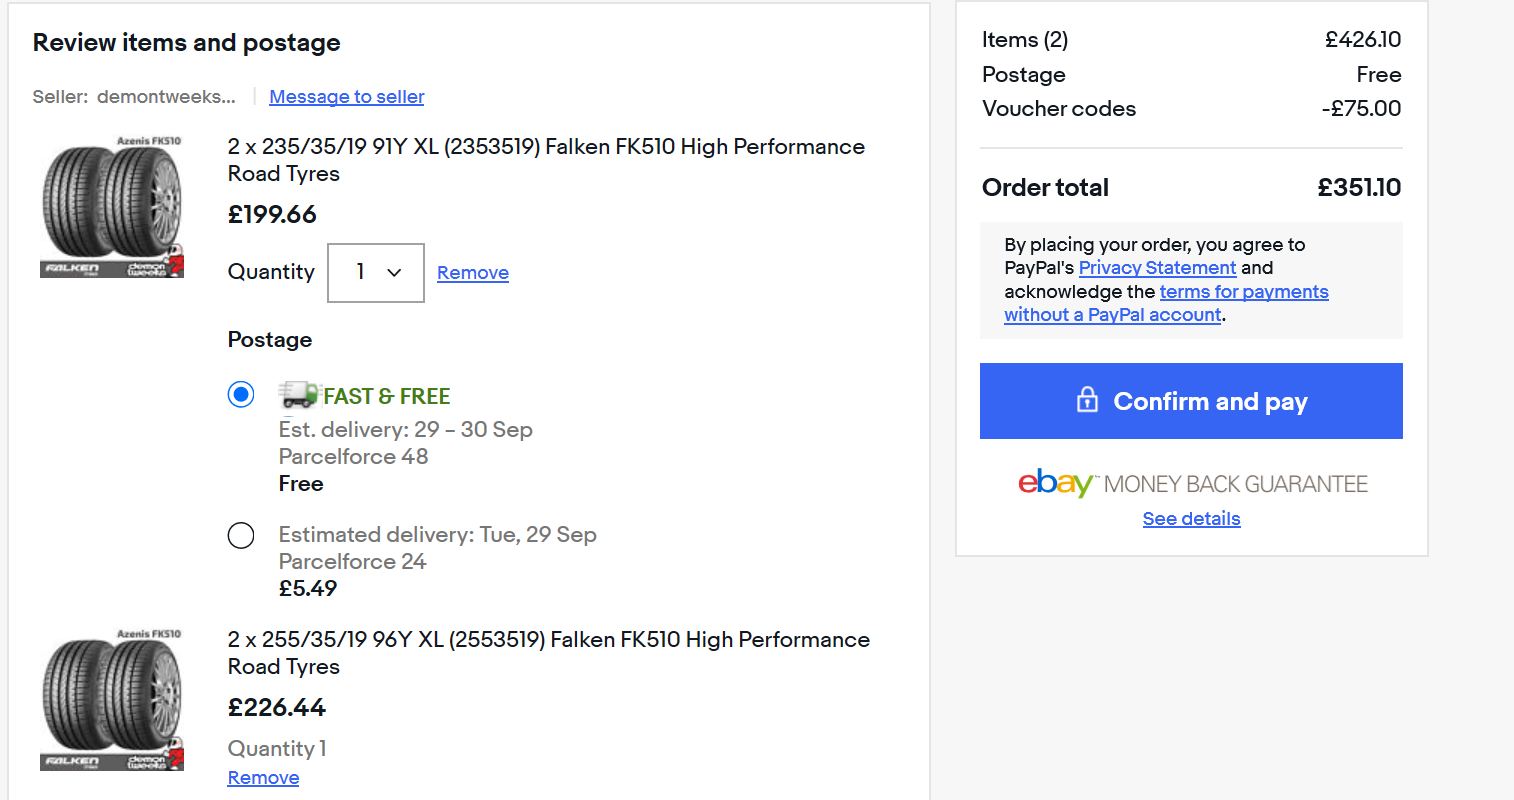
Task: Click the lock icon on Confirm and pay
Action: tap(1087, 401)
